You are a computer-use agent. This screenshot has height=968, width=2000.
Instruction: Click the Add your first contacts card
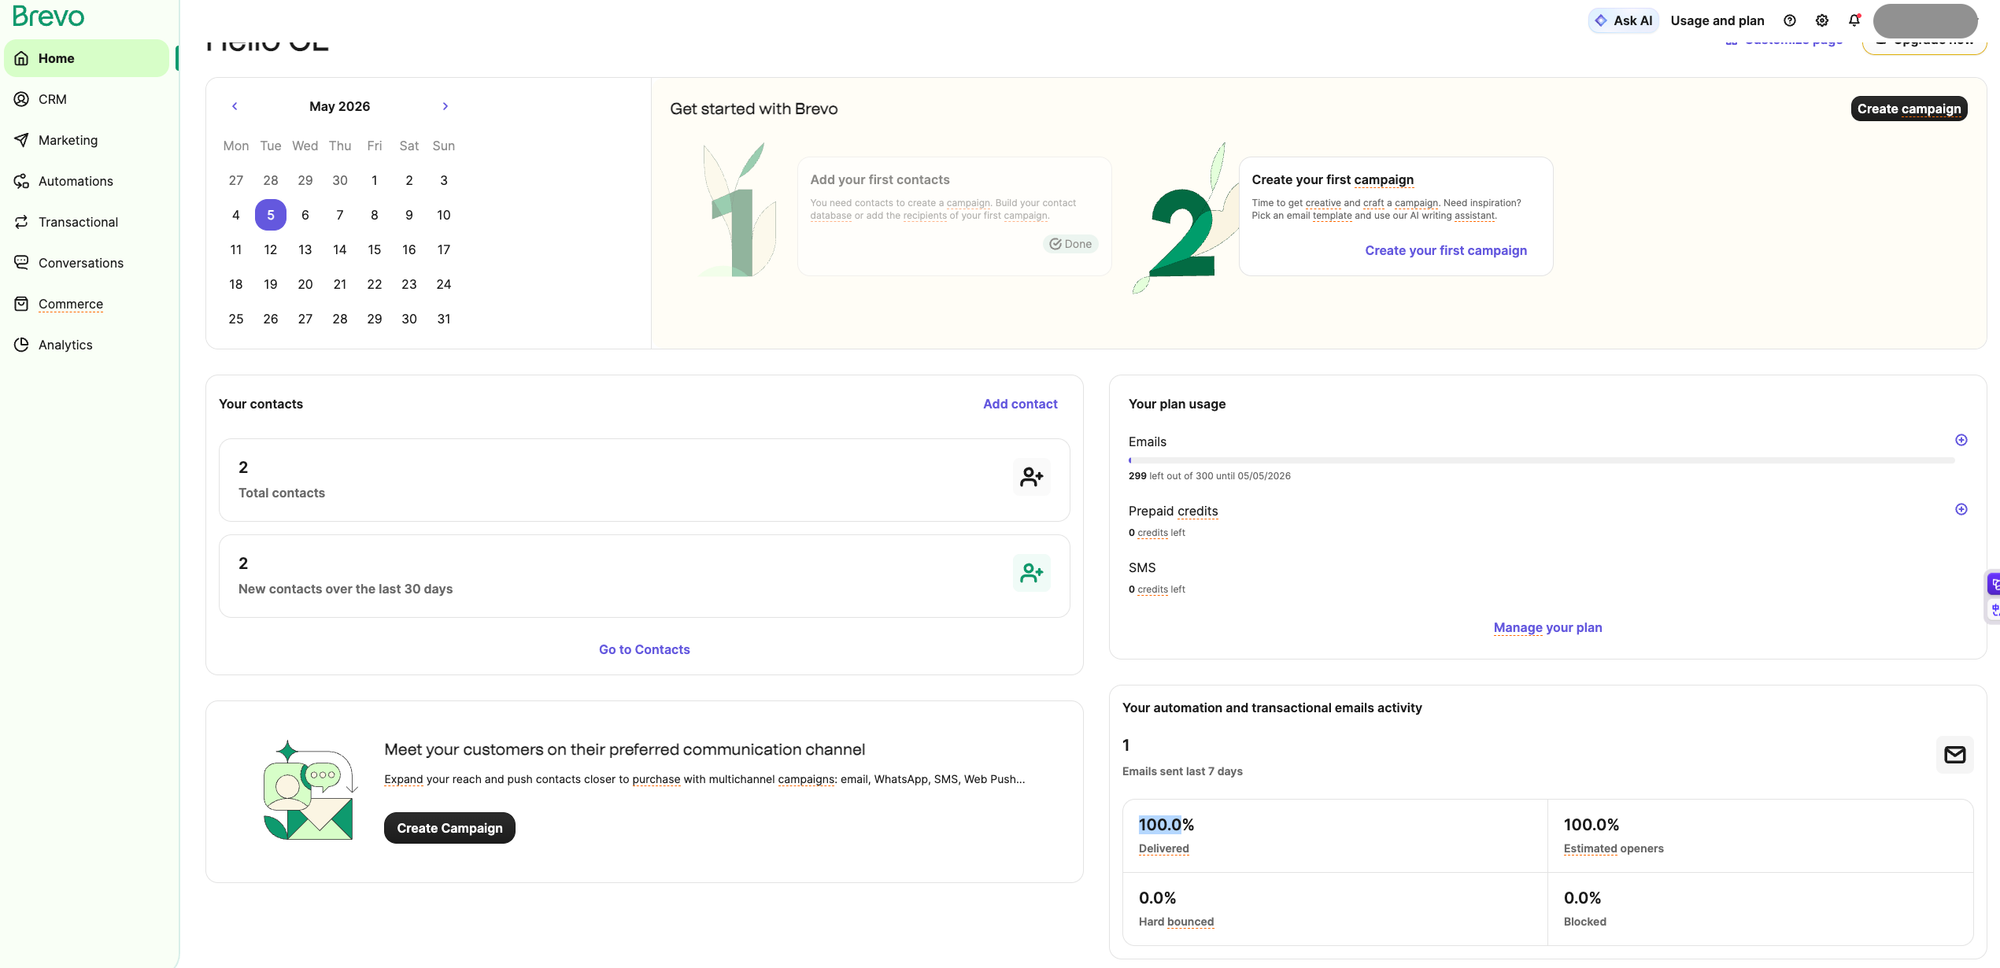954,216
